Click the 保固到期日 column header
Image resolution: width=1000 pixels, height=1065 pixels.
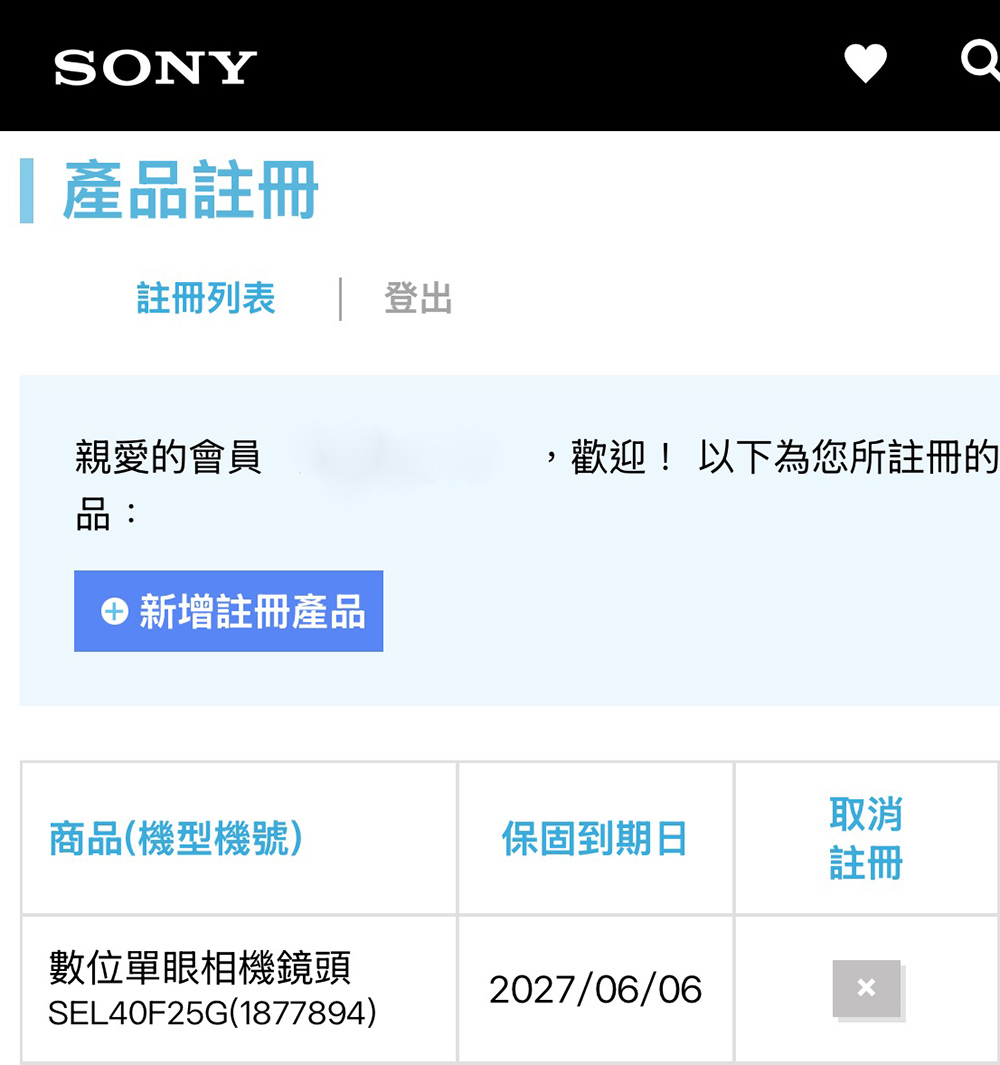tap(594, 838)
